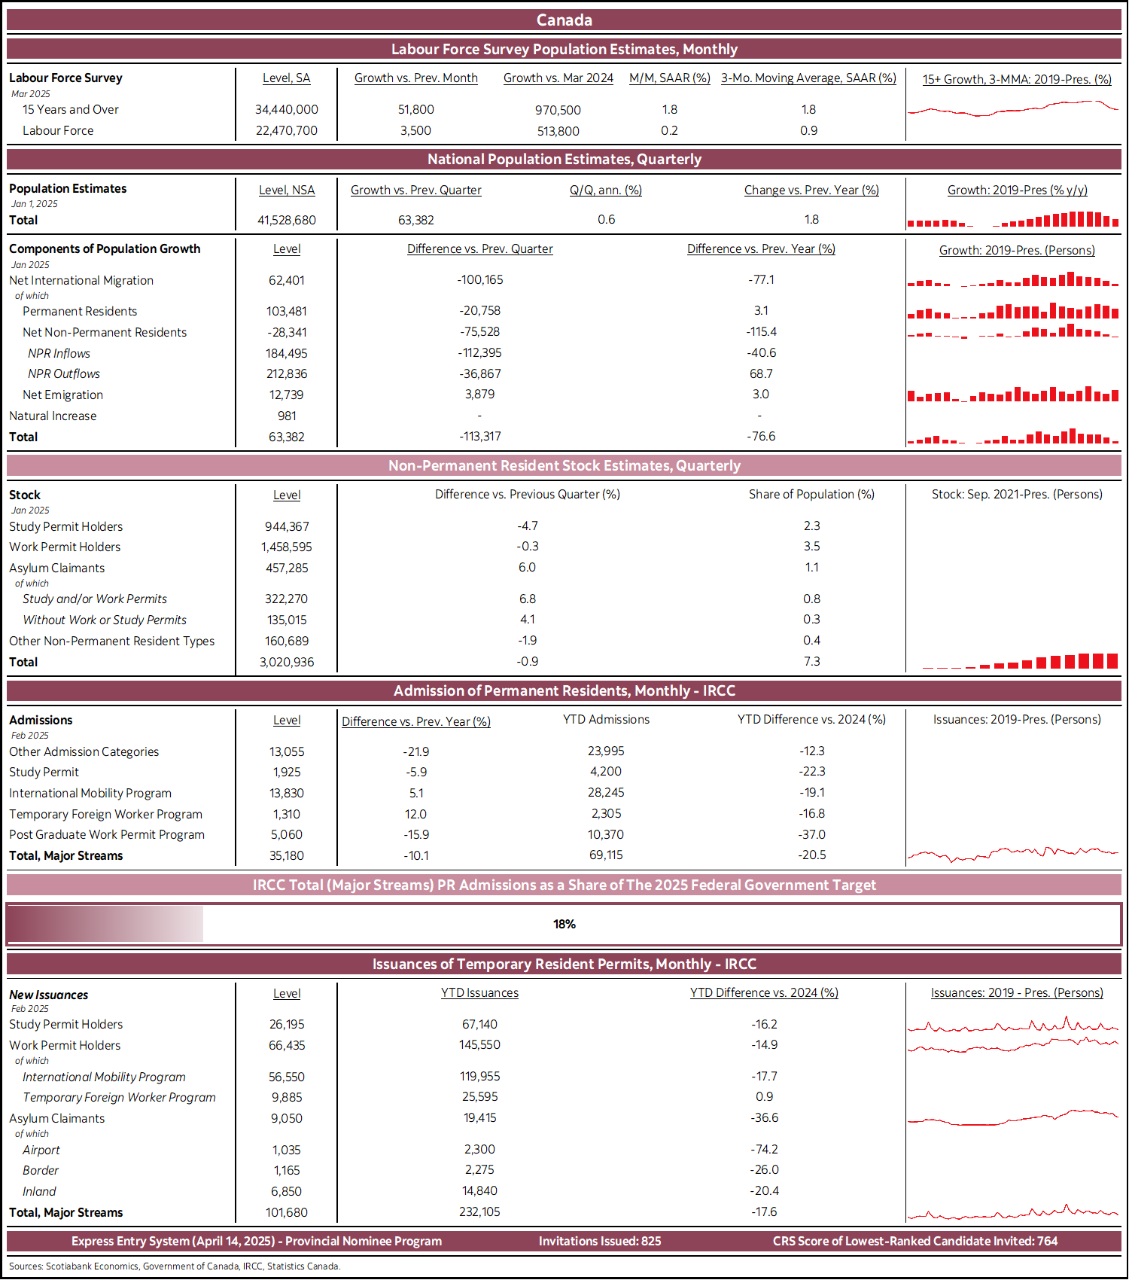Open the PR admissions Total, Major Streams sparkline
Viewport: 1129px width, 1280px height.
(1013, 853)
